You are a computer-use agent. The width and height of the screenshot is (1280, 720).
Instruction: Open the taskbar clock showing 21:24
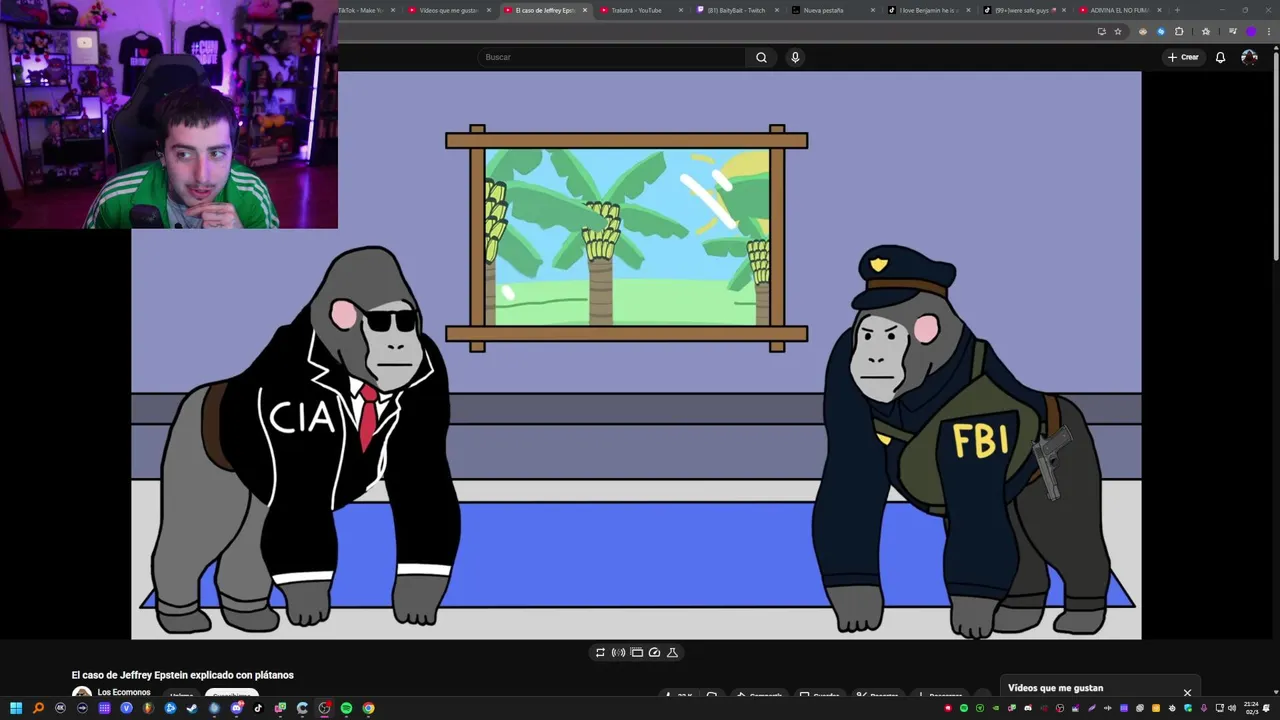1251,708
